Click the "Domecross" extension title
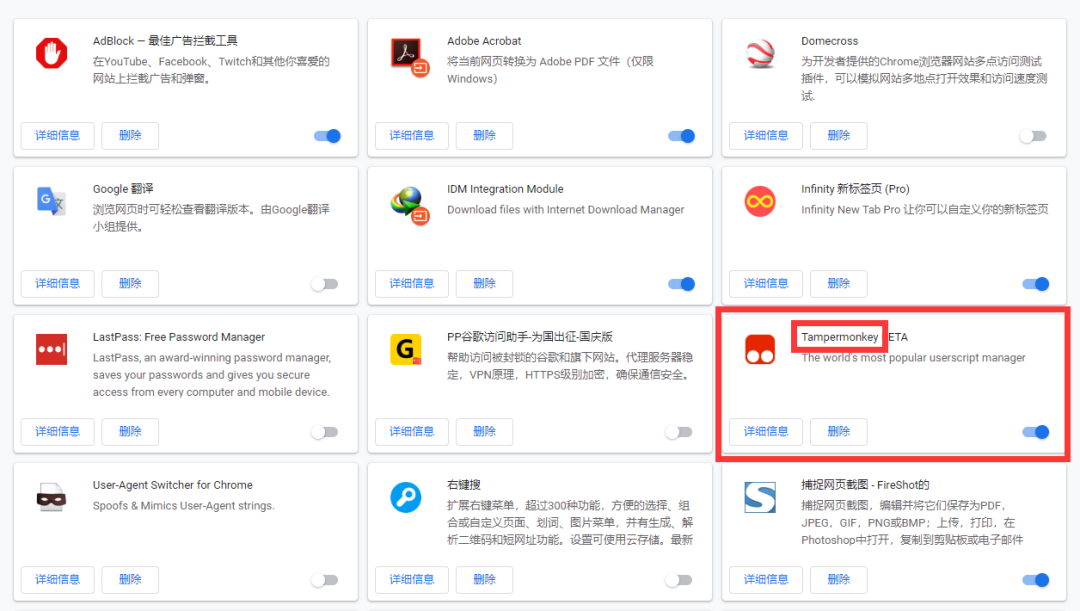This screenshot has width=1080, height=611. 829,41
